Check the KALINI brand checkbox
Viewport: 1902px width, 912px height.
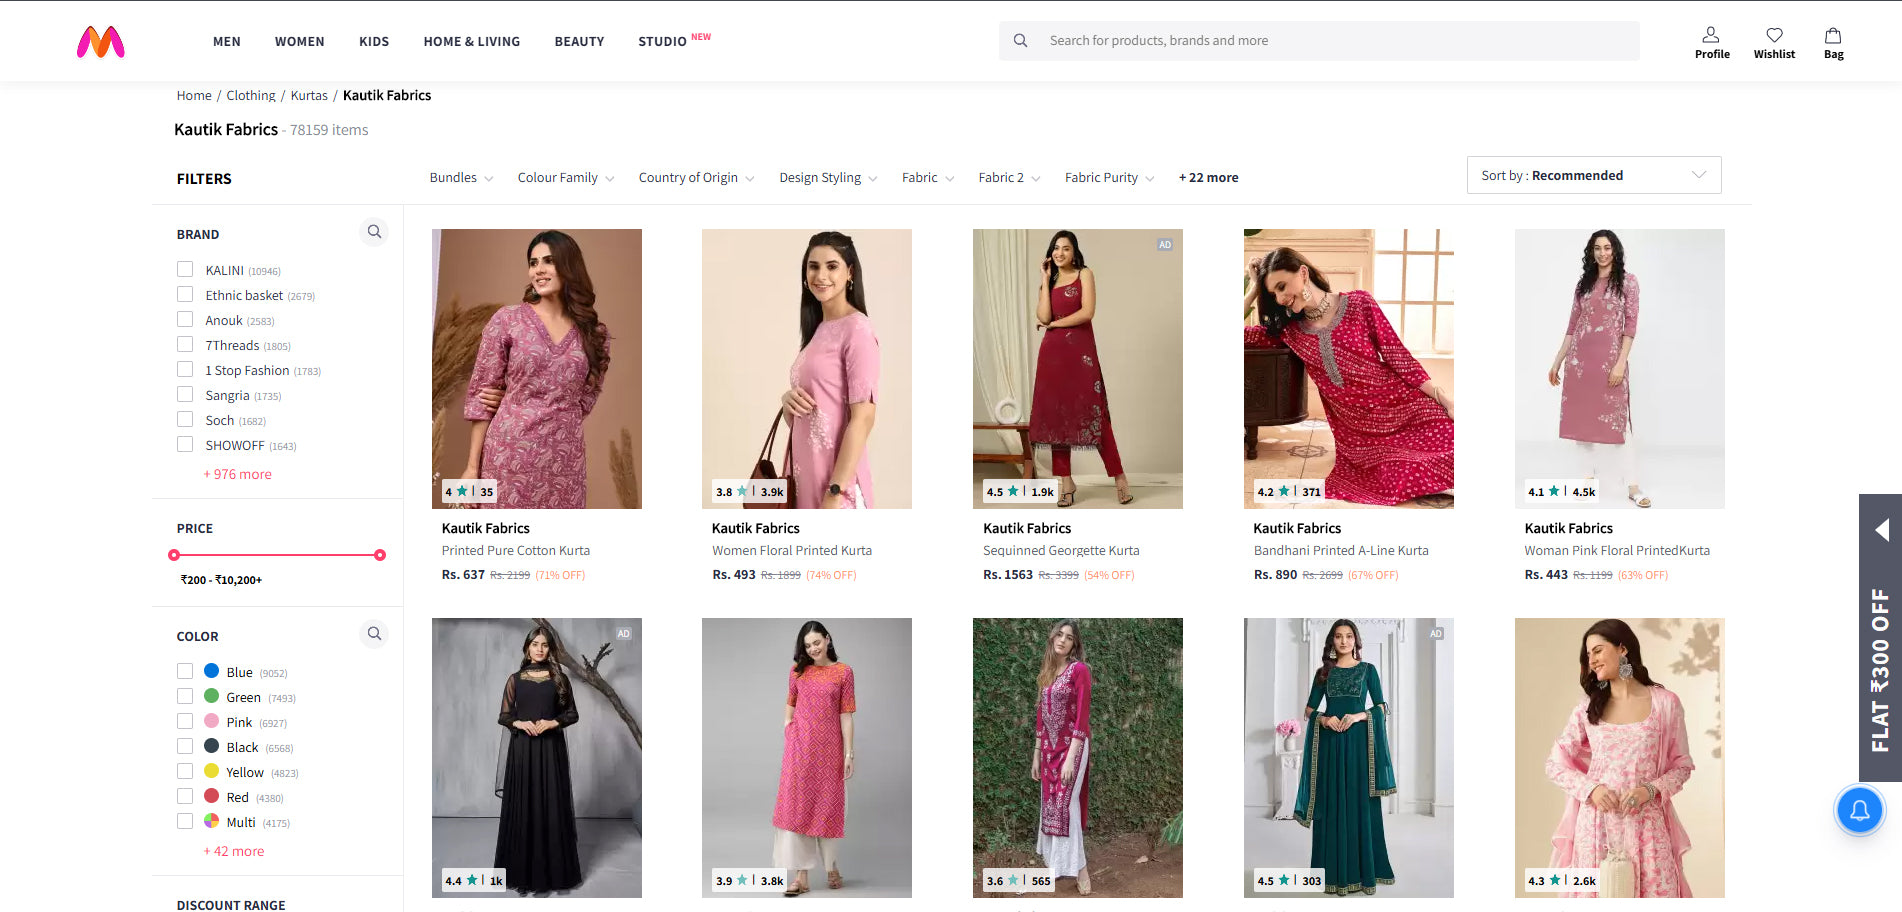coord(185,270)
